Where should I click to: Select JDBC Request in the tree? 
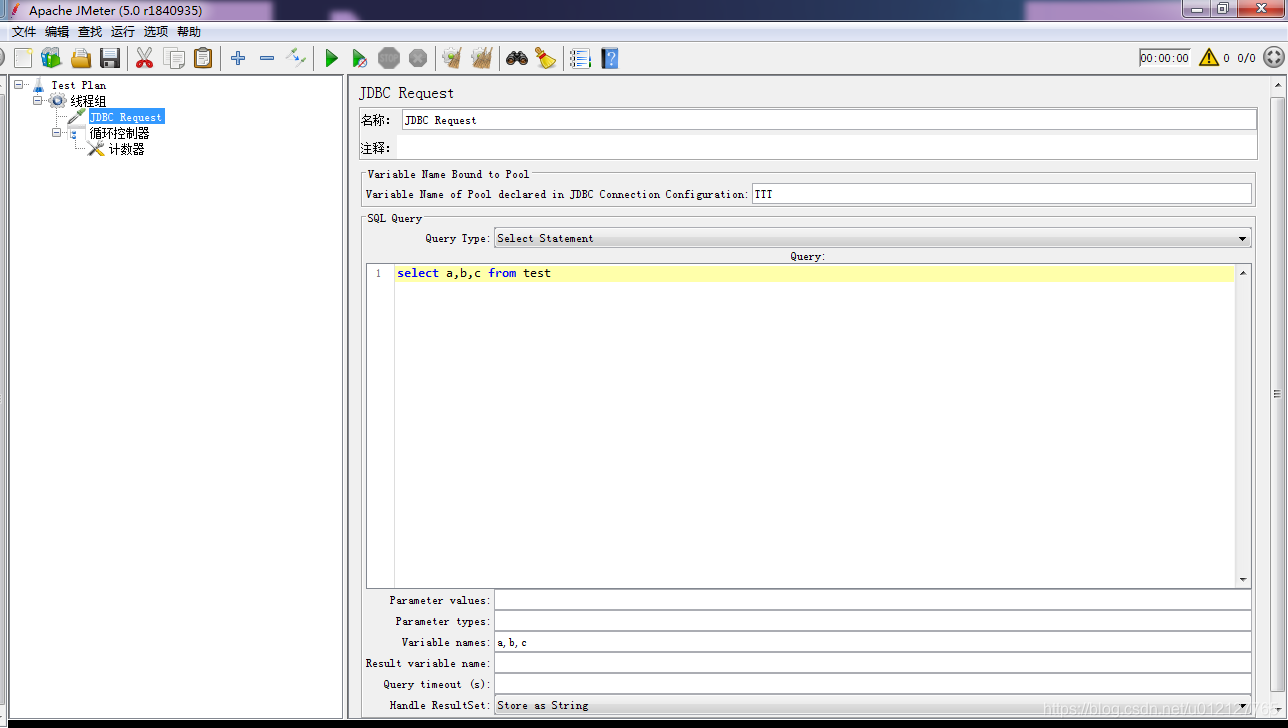pyautogui.click(x=125, y=117)
